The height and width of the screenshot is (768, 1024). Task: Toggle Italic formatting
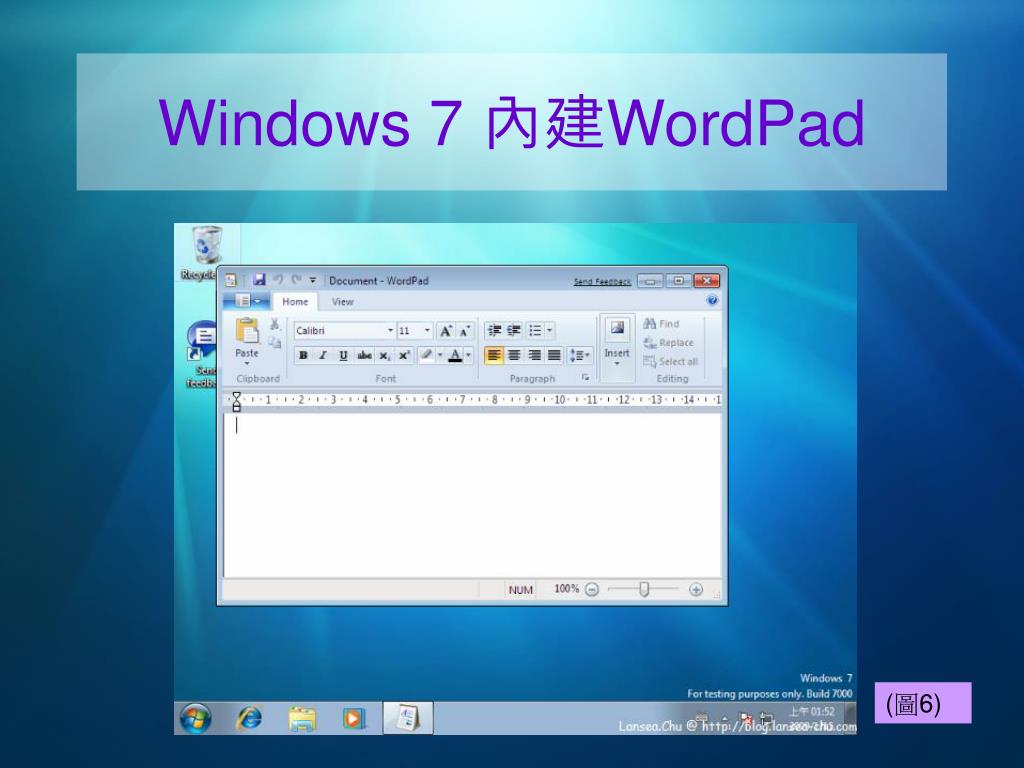323,355
